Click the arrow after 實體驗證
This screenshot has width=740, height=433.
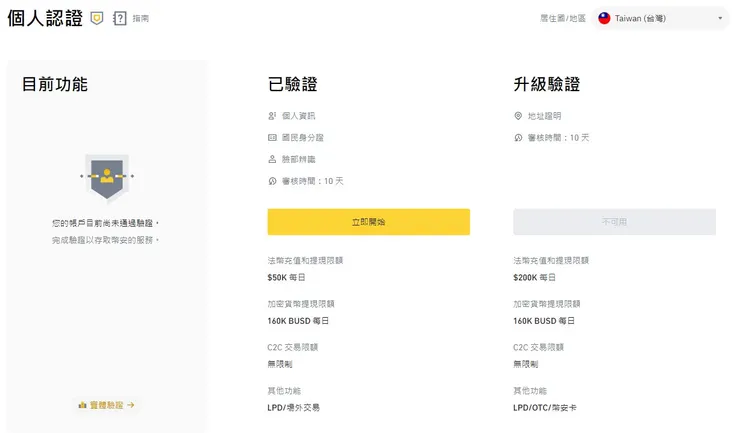pyautogui.click(x=131, y=405)
